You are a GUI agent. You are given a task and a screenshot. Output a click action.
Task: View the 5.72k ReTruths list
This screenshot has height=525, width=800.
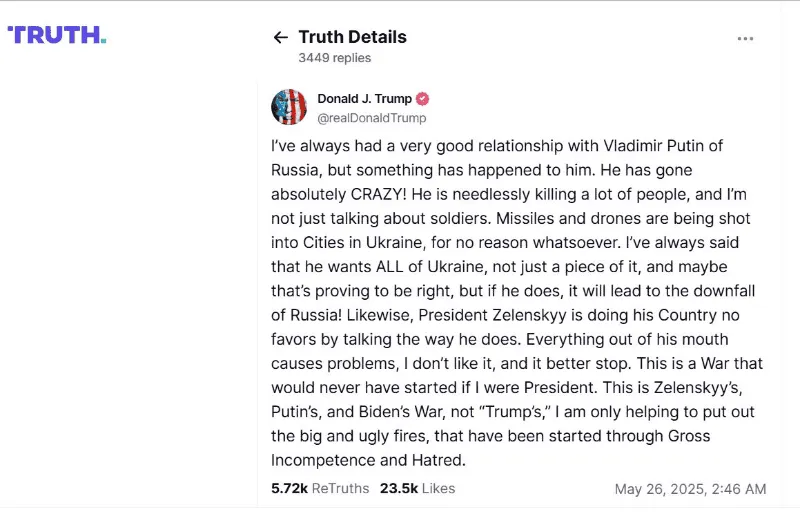[x=320, y=488]
